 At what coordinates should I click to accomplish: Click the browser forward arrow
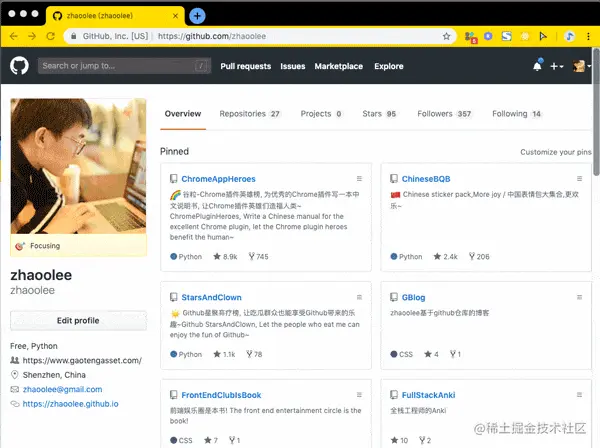tap(32, 36)
